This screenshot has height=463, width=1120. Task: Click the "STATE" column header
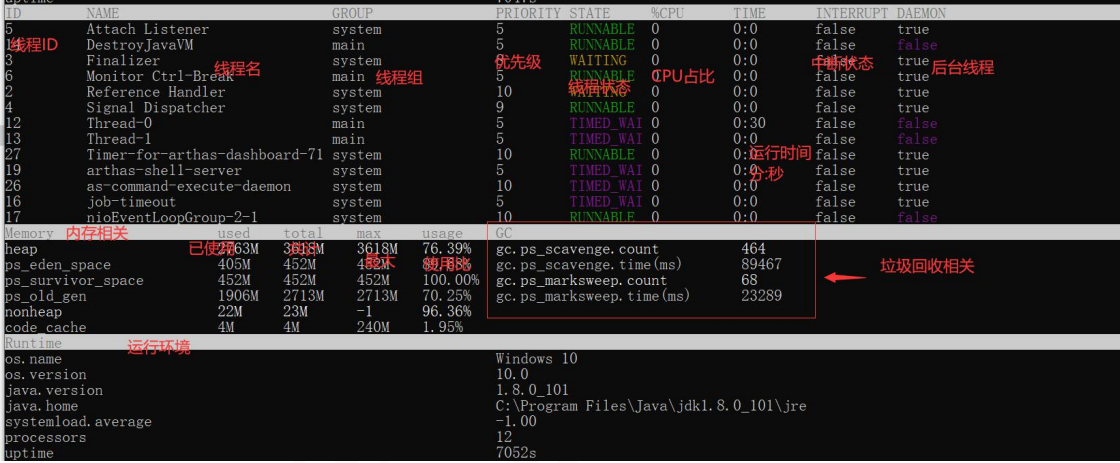590,13
